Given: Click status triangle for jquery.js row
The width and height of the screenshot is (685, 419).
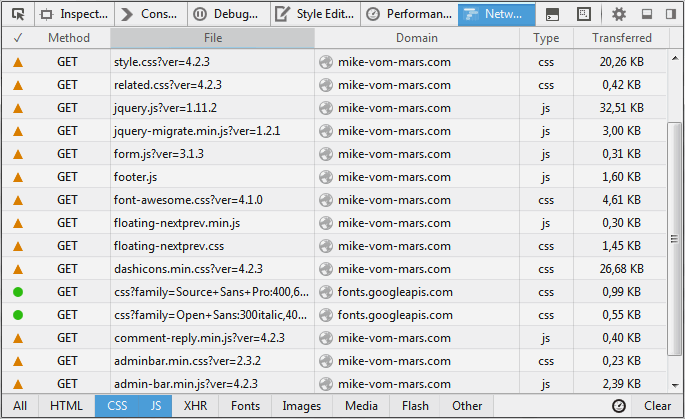Looking at the screenshot, I should 18,108.
